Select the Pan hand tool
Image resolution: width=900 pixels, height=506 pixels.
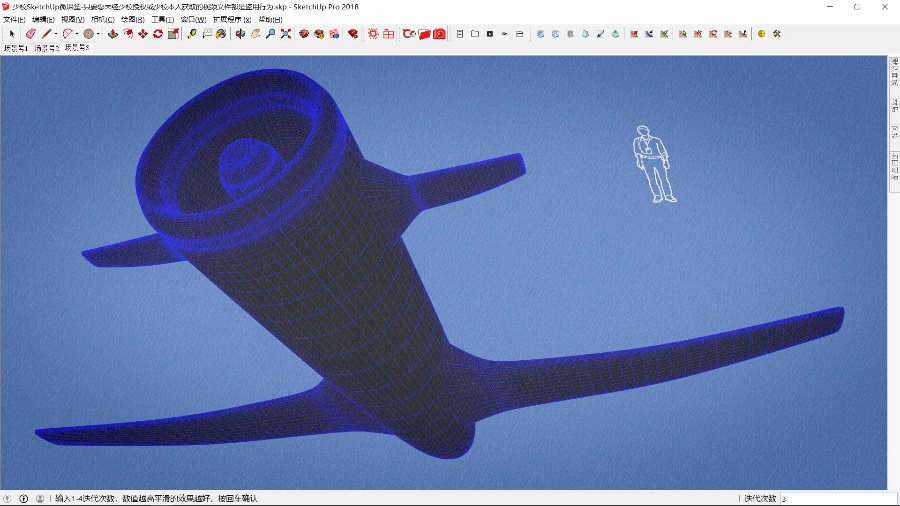(x=255, y=34)
